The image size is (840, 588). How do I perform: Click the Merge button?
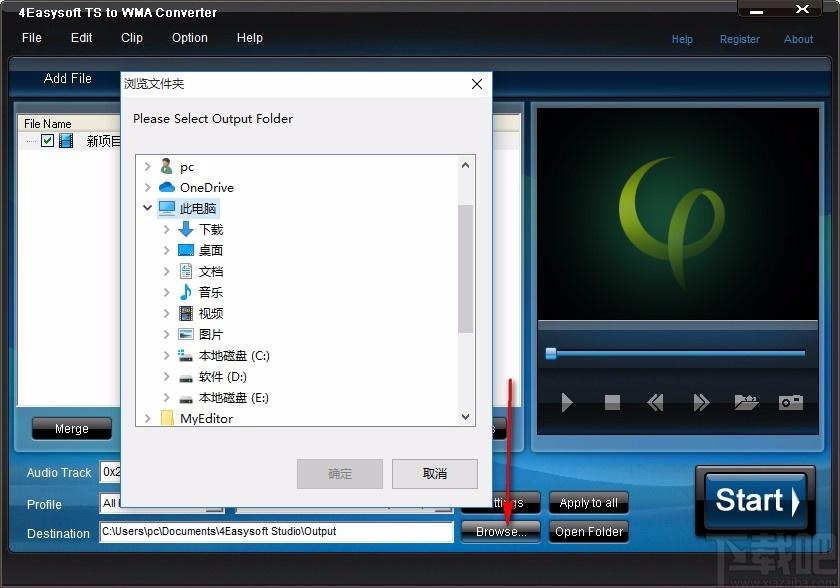click(x=72, y=428)
